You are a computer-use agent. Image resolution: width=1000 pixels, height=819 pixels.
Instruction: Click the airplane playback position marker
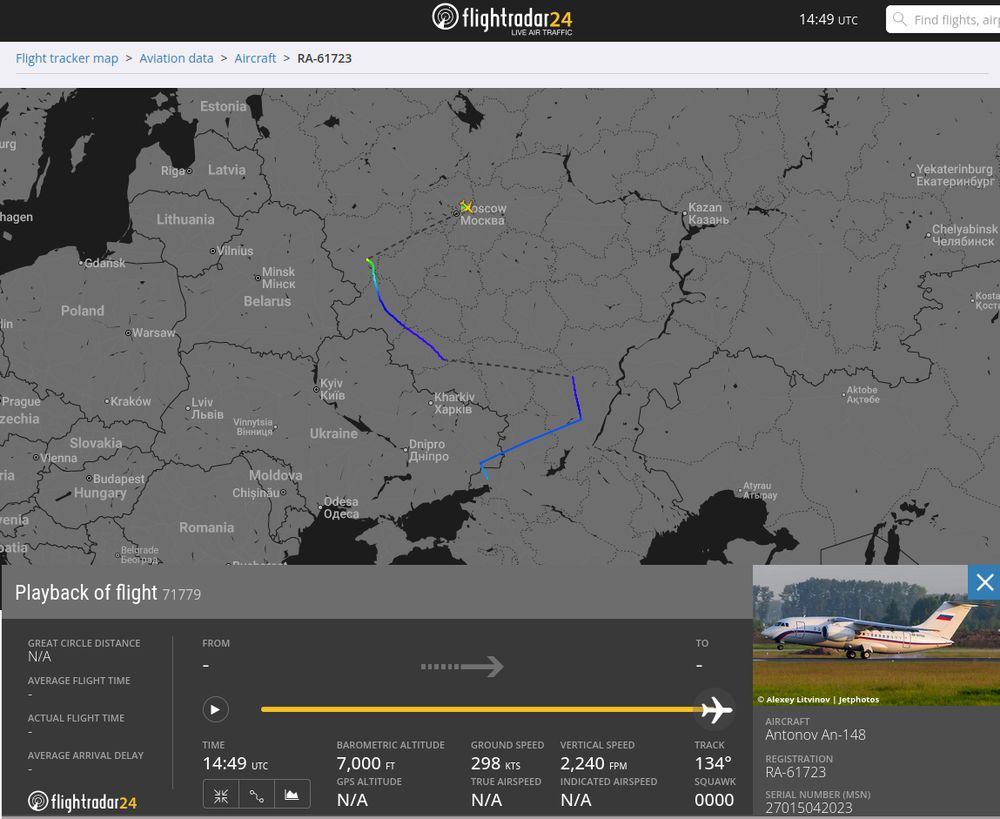716,709
